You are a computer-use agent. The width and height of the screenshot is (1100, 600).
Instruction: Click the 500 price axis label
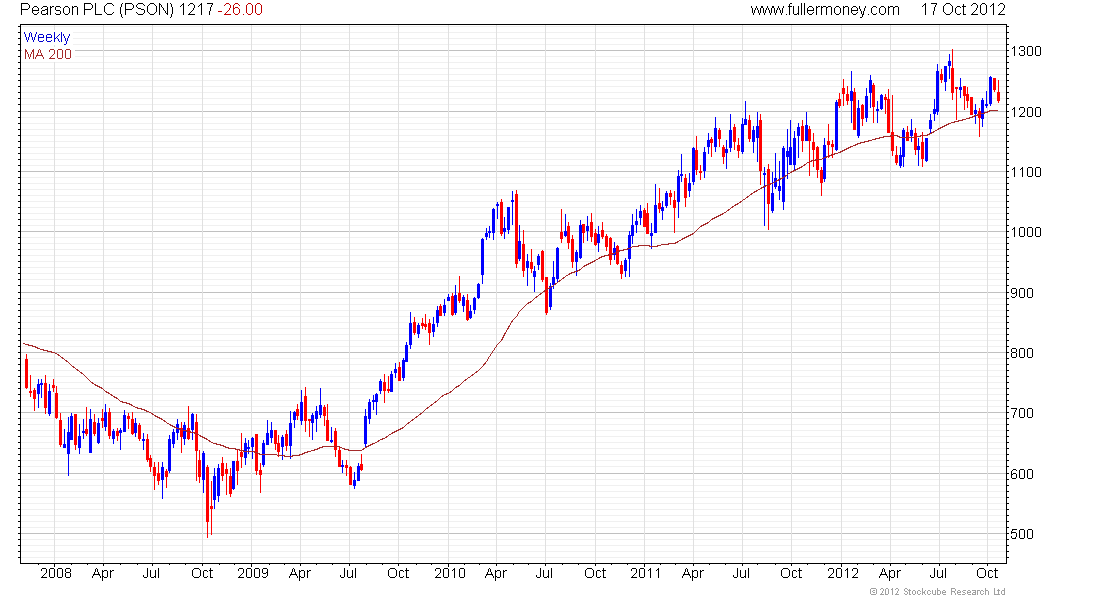click(x=1022, y=534)
